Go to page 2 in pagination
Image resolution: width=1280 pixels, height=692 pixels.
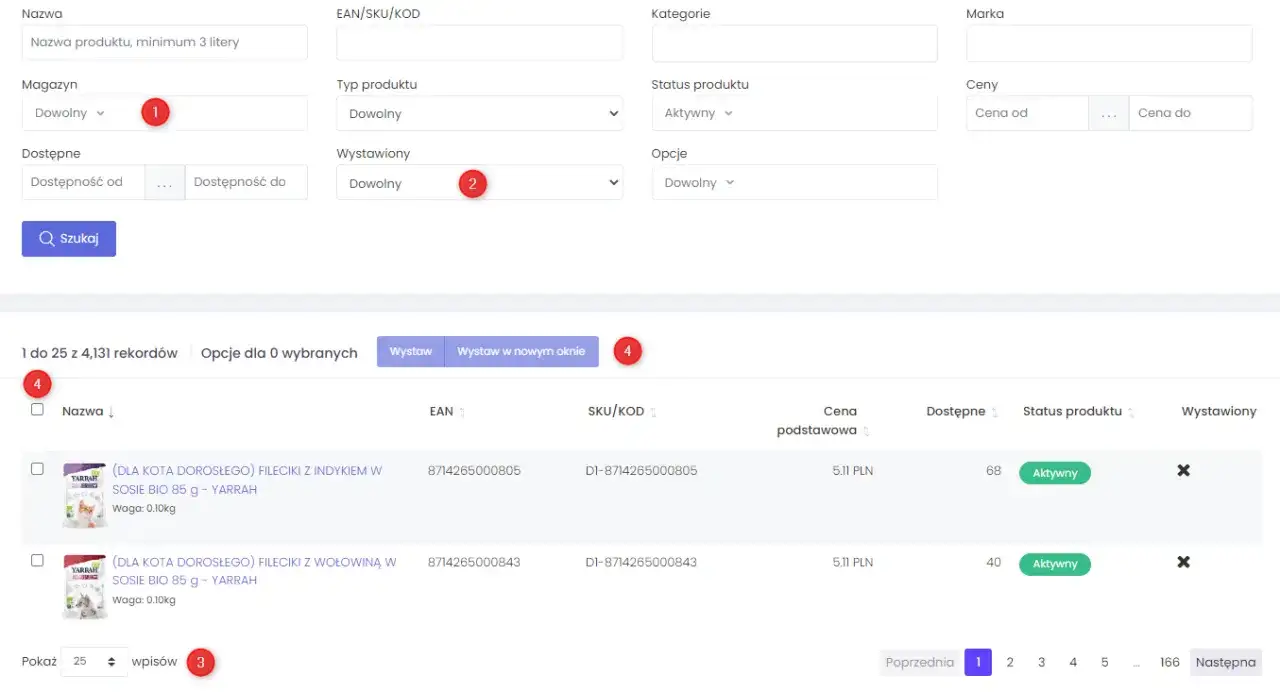1010,662
